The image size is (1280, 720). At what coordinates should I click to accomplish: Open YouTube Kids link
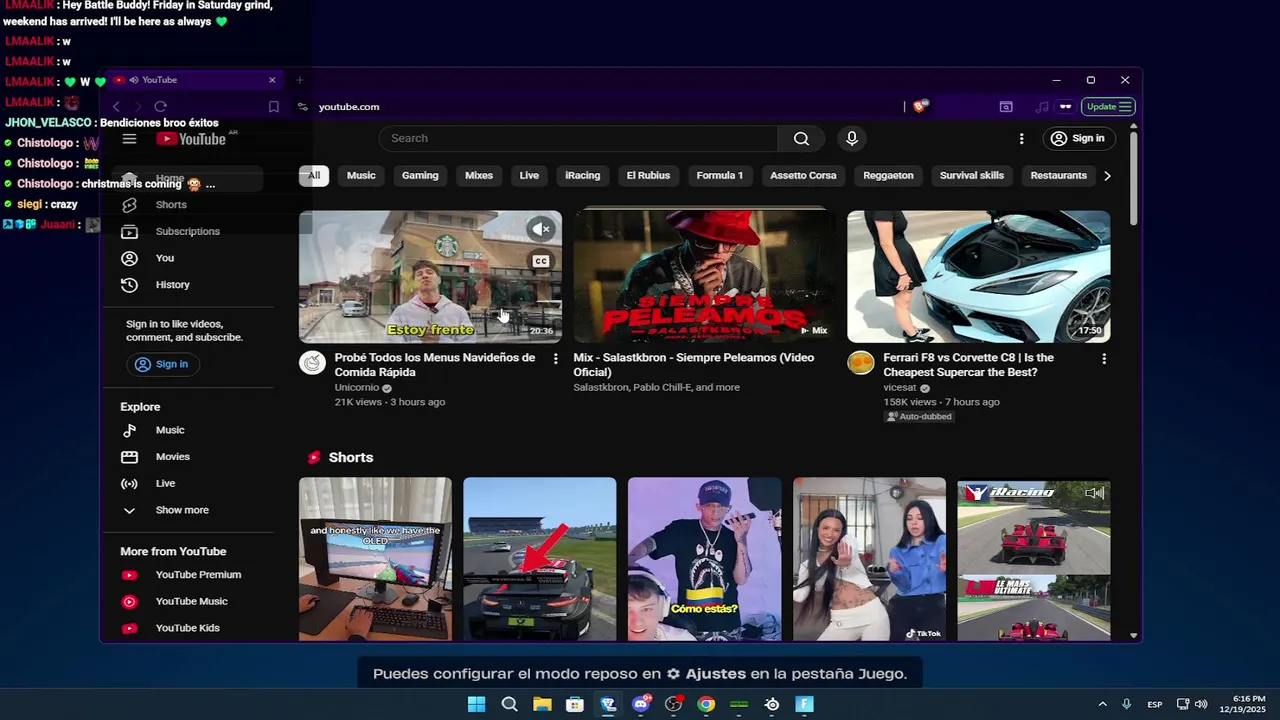[186, 628]
